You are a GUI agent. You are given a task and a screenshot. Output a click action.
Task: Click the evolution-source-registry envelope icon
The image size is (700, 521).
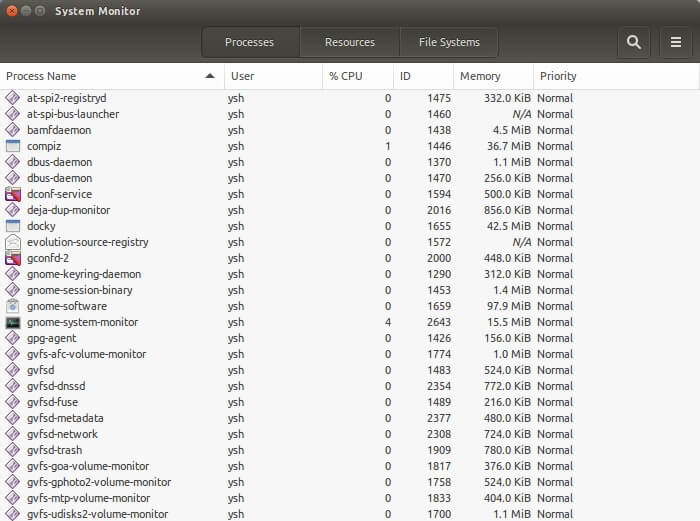(12, 242)
